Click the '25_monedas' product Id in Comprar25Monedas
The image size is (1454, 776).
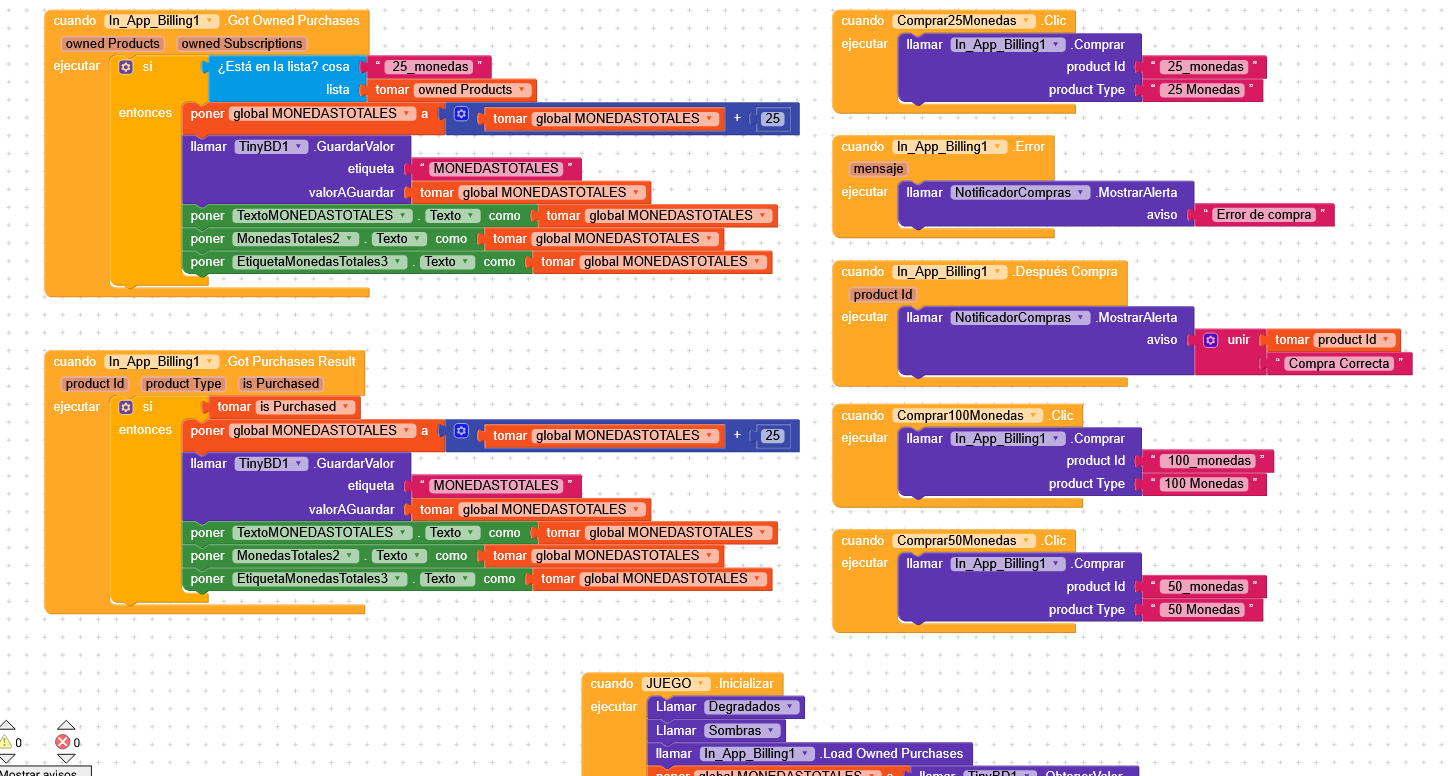click(x=1206, y=67)
